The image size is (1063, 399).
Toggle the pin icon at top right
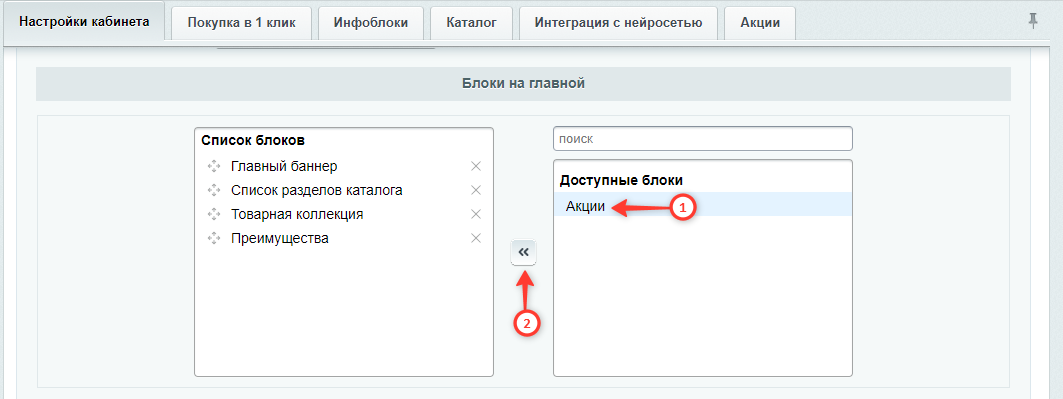1033,22
